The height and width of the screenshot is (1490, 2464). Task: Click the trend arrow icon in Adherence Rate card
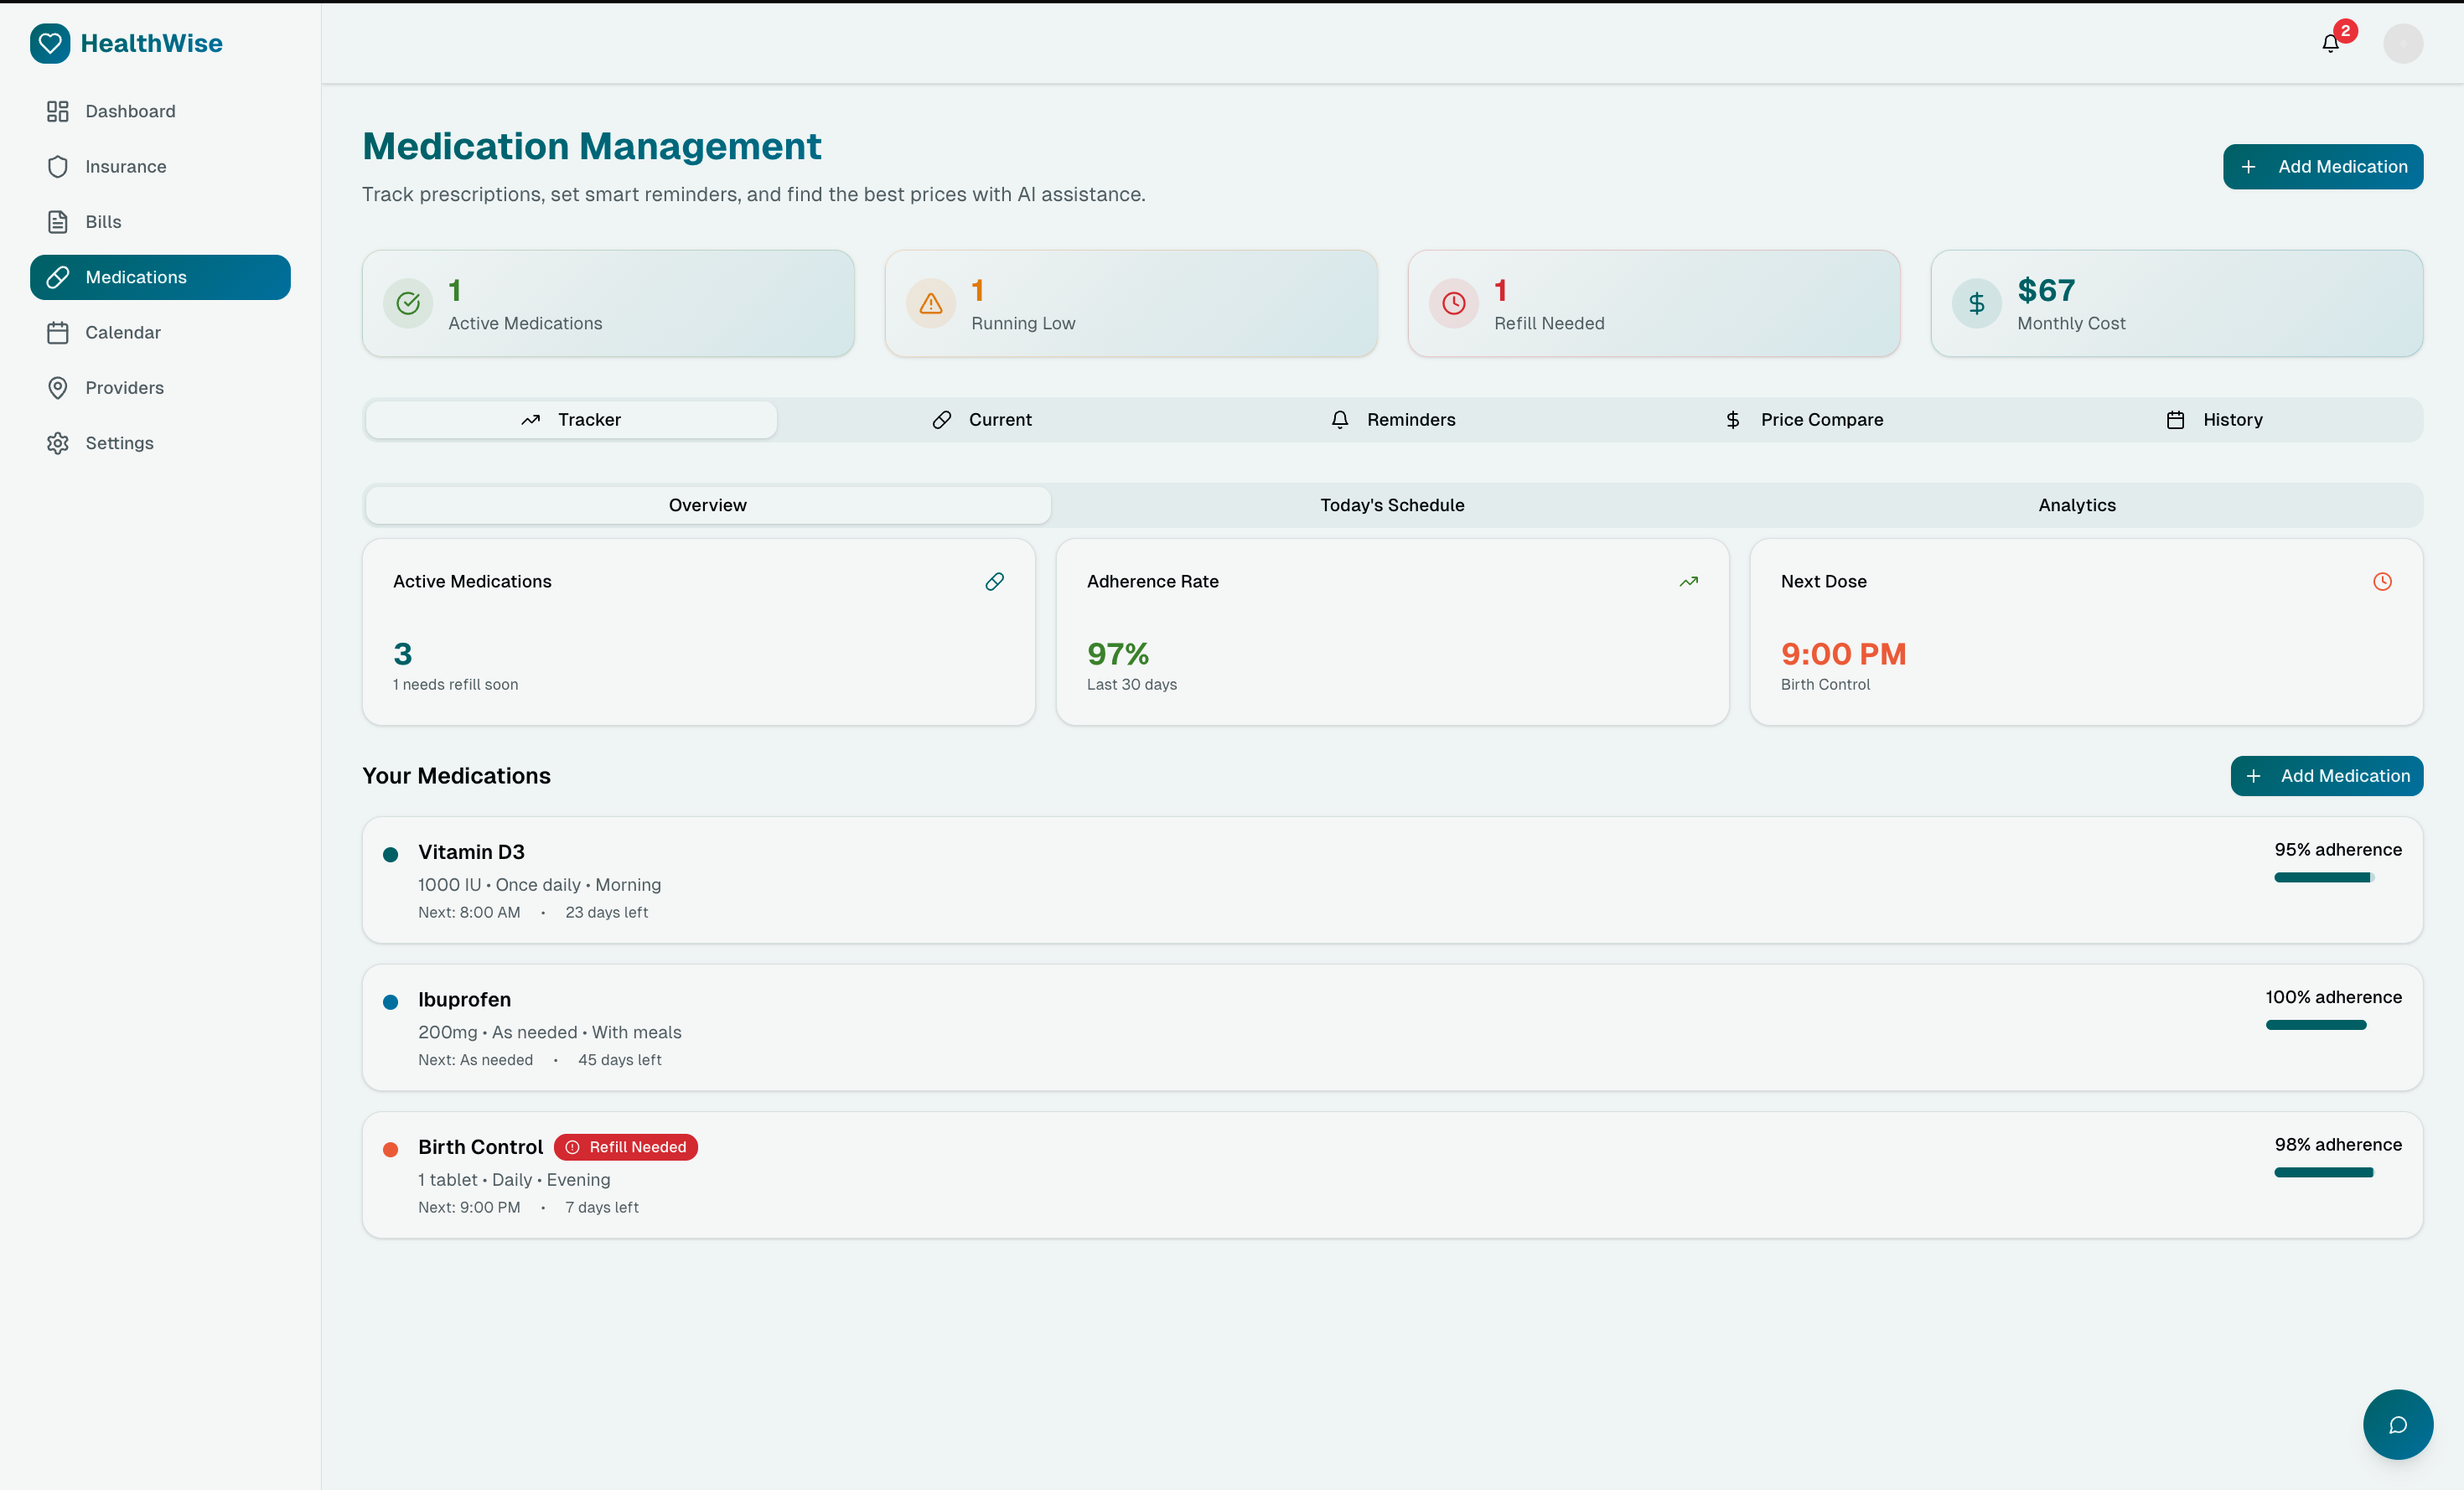click(1688, 581)
